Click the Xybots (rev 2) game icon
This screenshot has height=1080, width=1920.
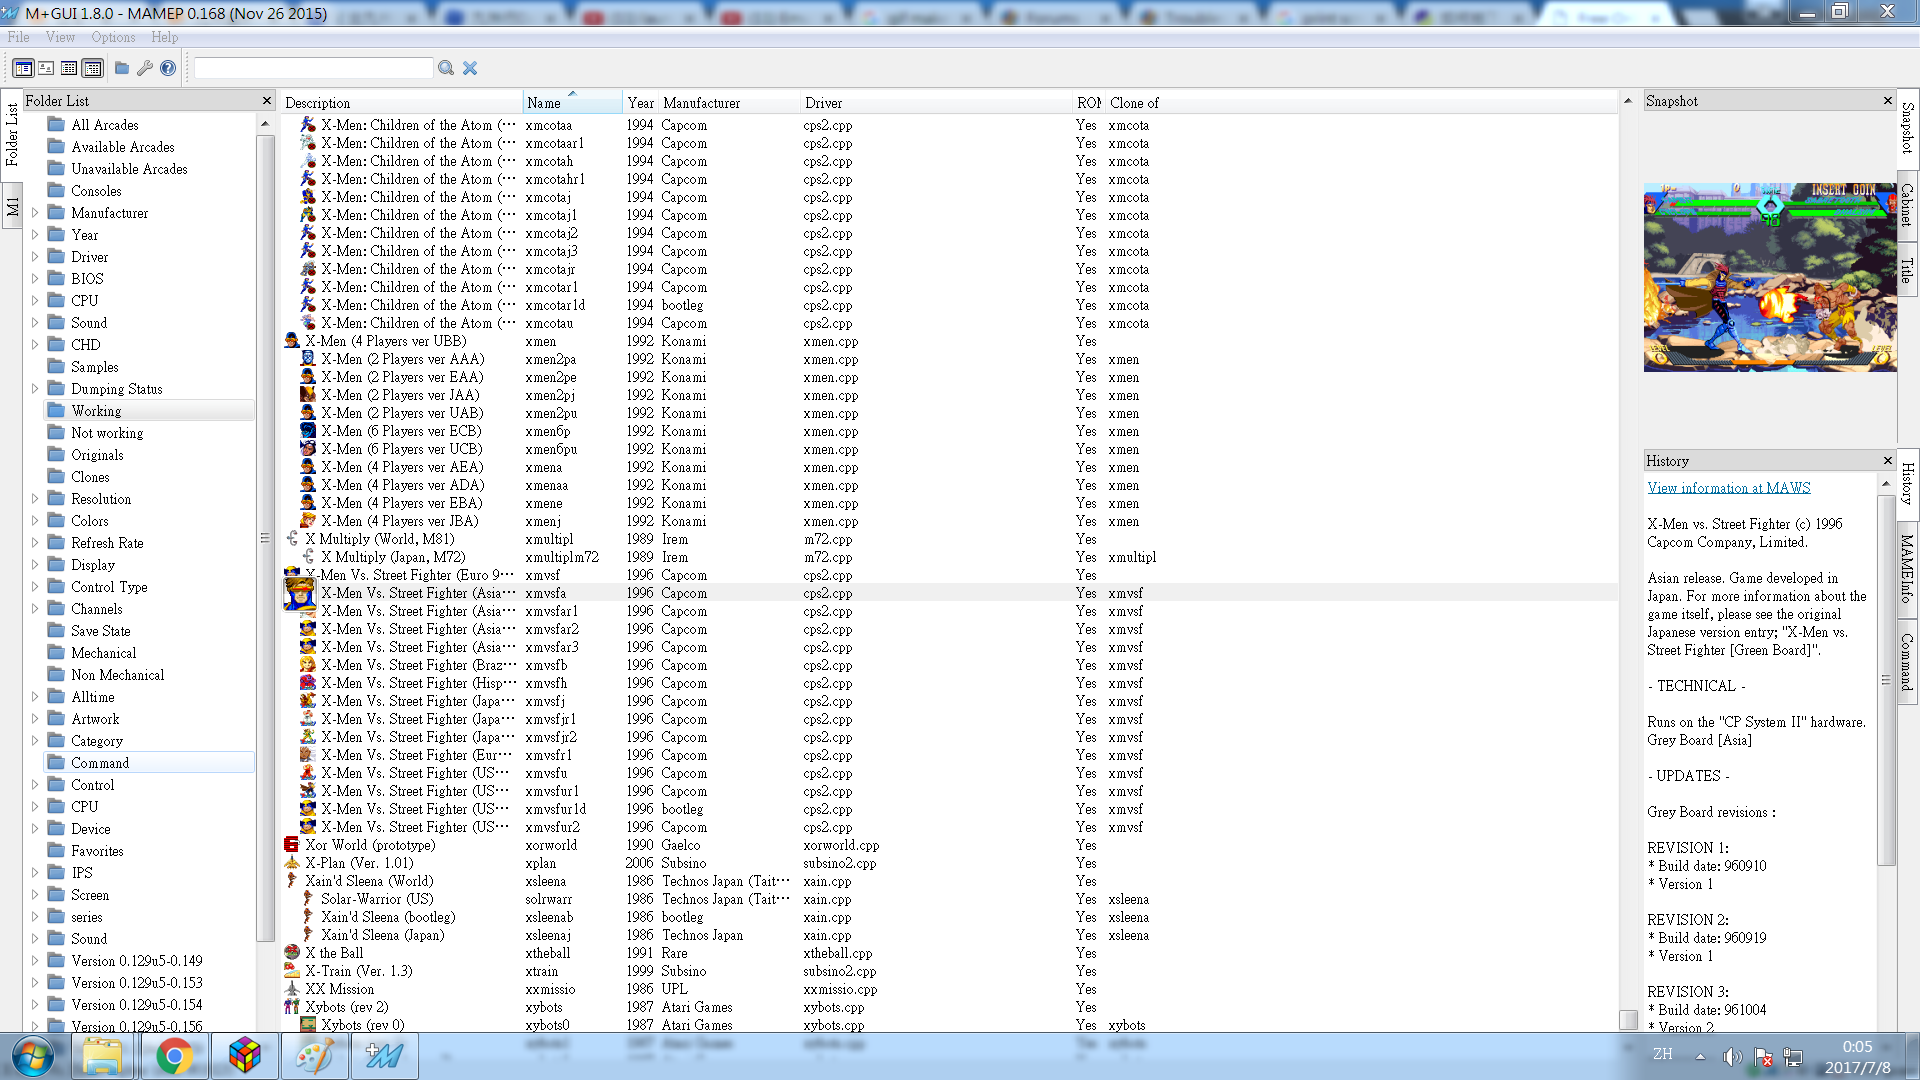(292, 1007)
